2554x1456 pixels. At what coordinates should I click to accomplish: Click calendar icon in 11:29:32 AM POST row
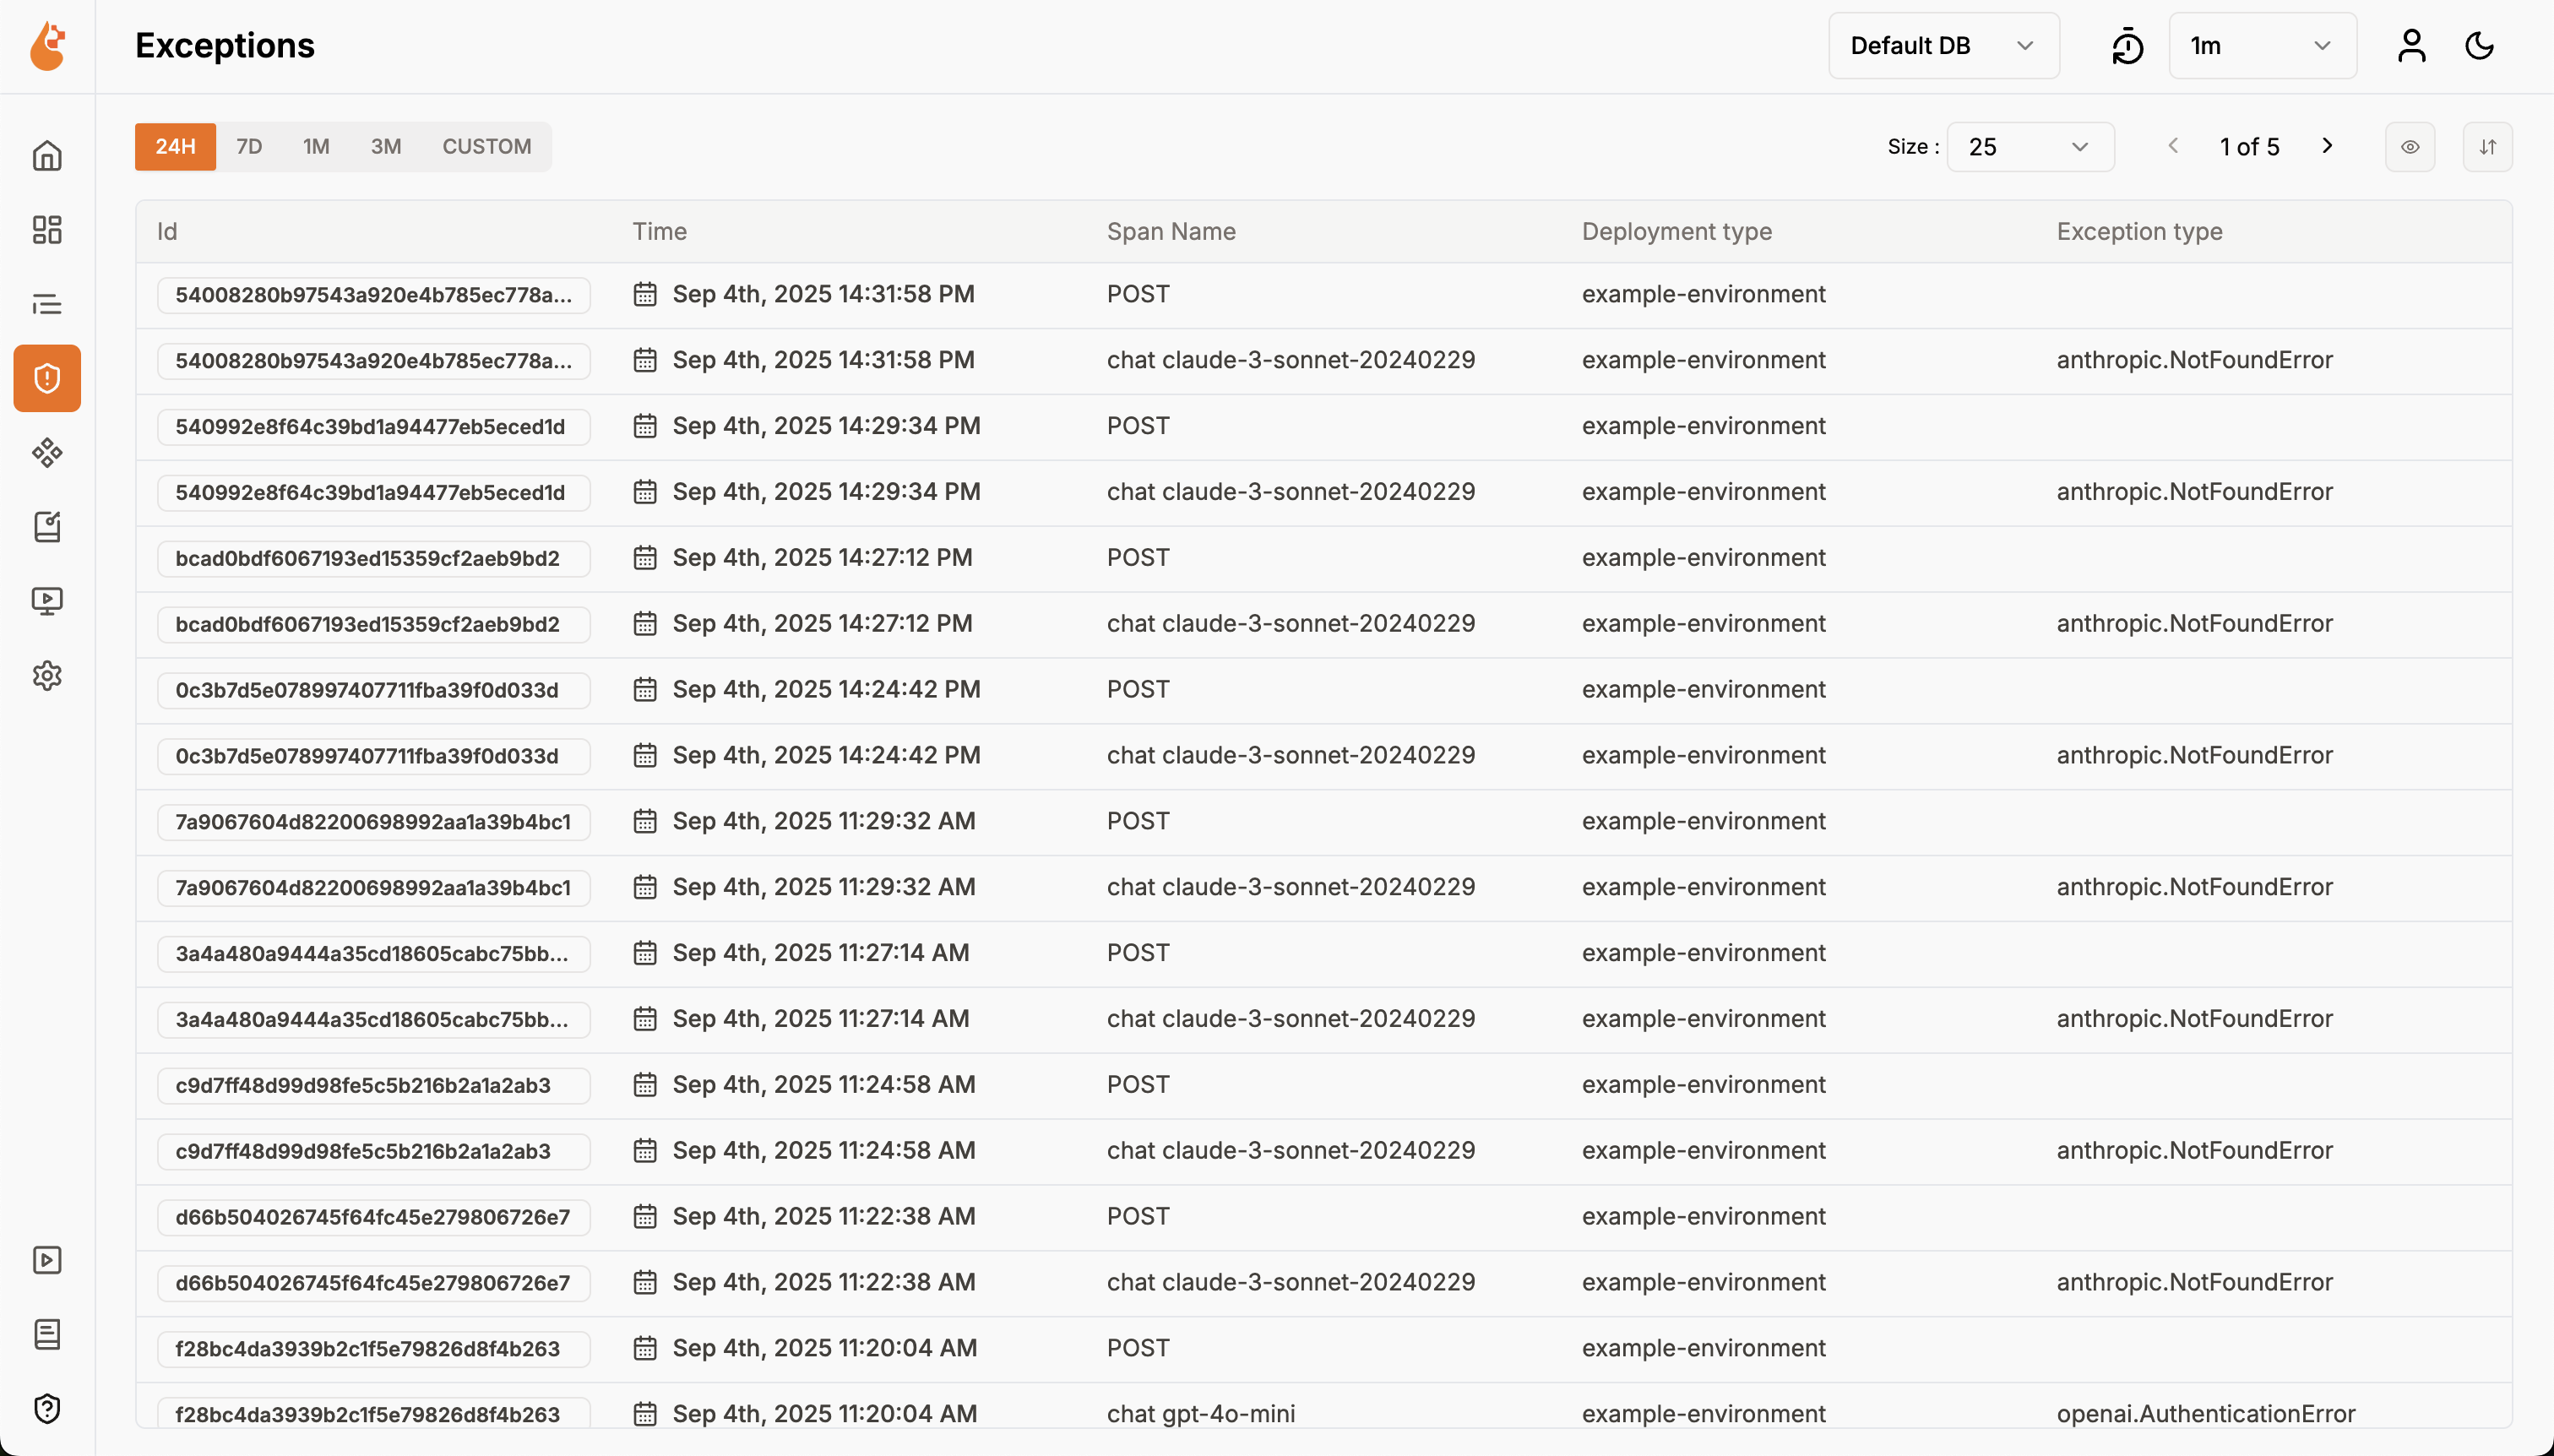[645, 821]
